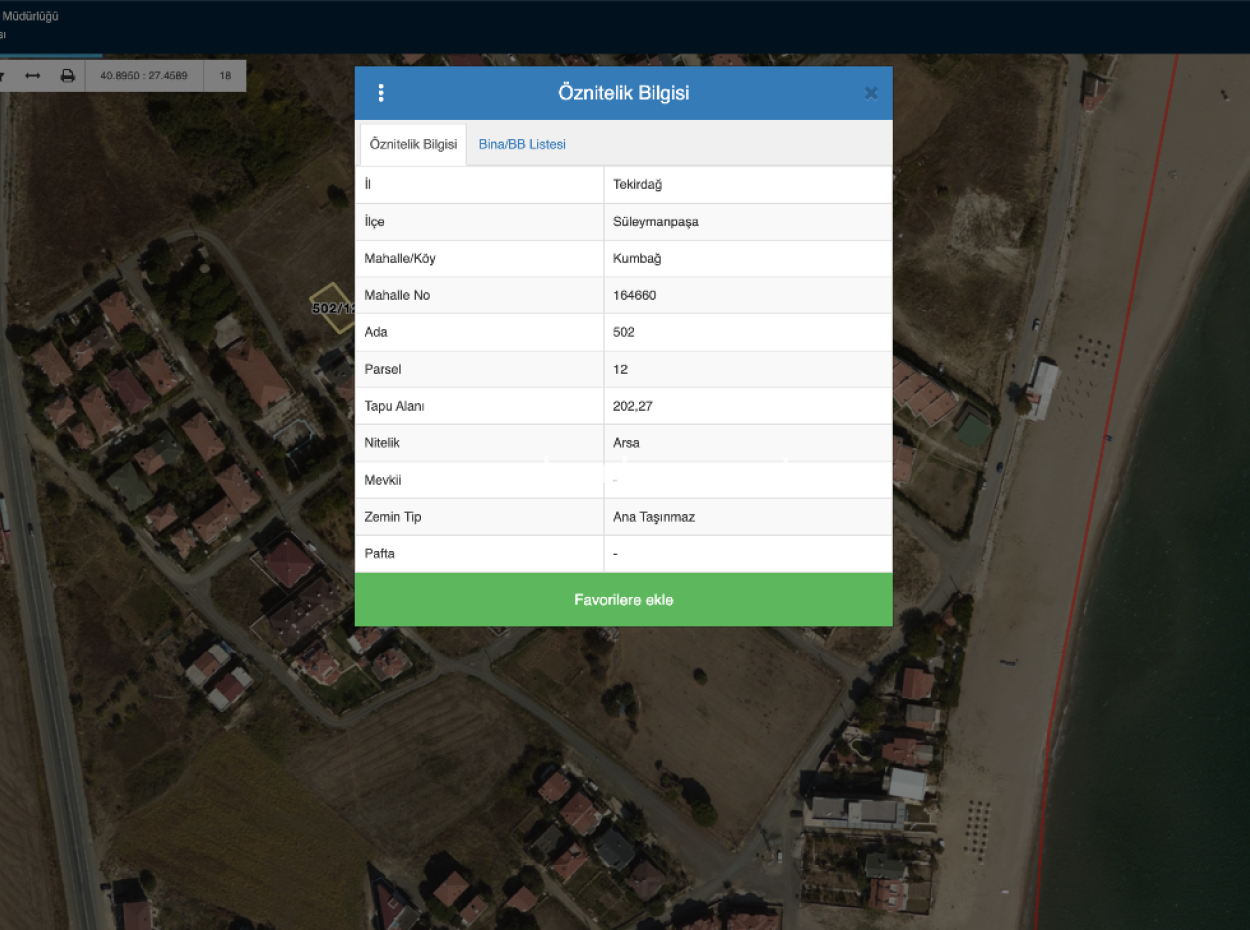Switch to the Bina/BB Listesi tab
The height and width of the screenshot is (930, 1250).
[x=521, y=144]
